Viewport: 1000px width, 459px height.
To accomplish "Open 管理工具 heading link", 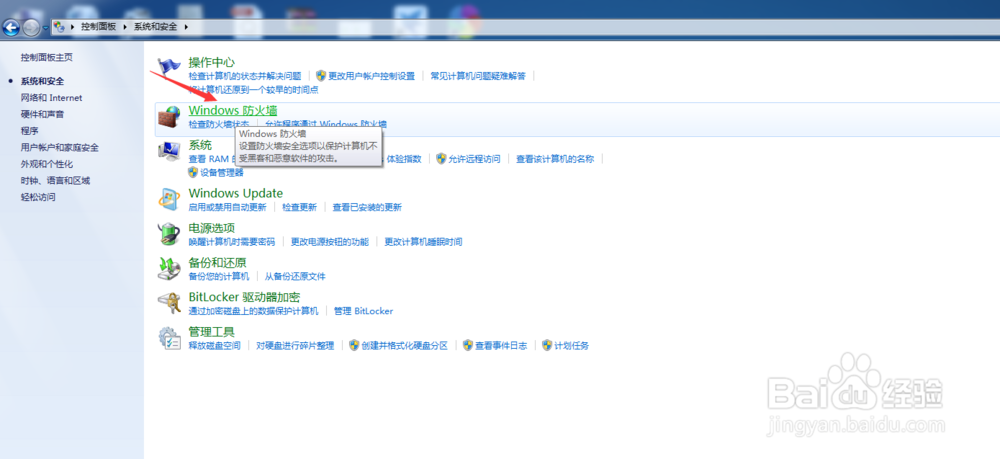I will (x=212, y=332).
